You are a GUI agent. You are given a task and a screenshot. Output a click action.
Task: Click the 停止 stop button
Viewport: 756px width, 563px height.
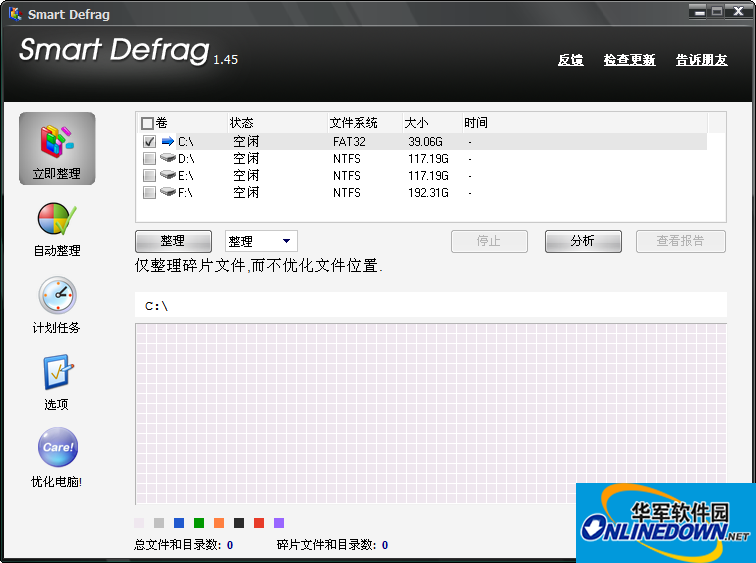click(489, 241)
